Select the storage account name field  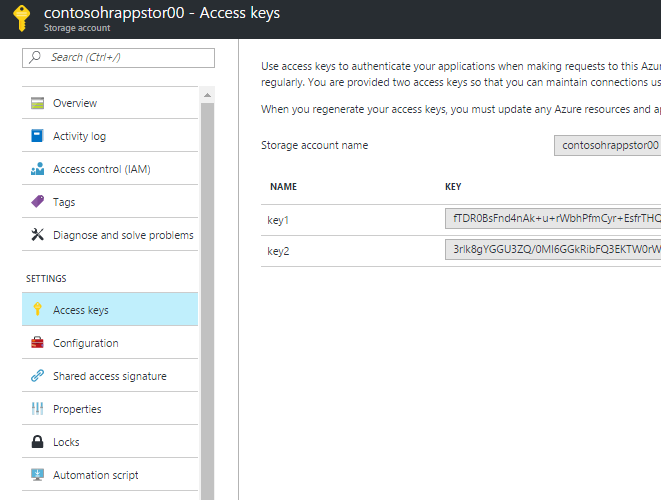(608, 145)
